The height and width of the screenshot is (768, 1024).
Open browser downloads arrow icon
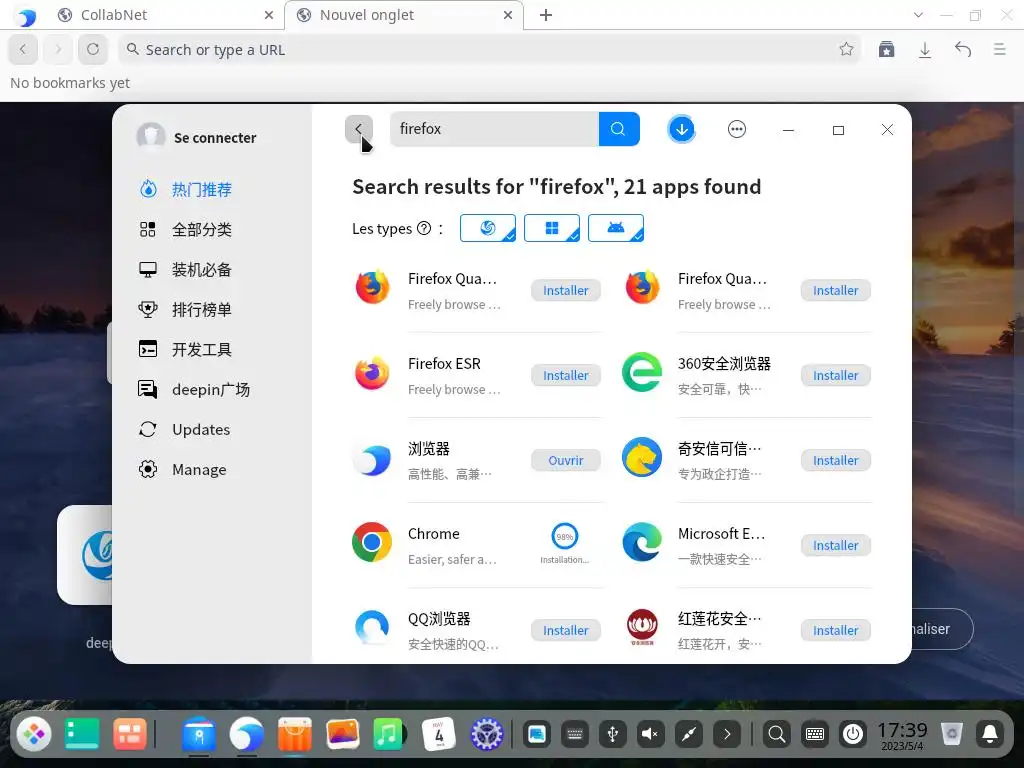(925, 50)
